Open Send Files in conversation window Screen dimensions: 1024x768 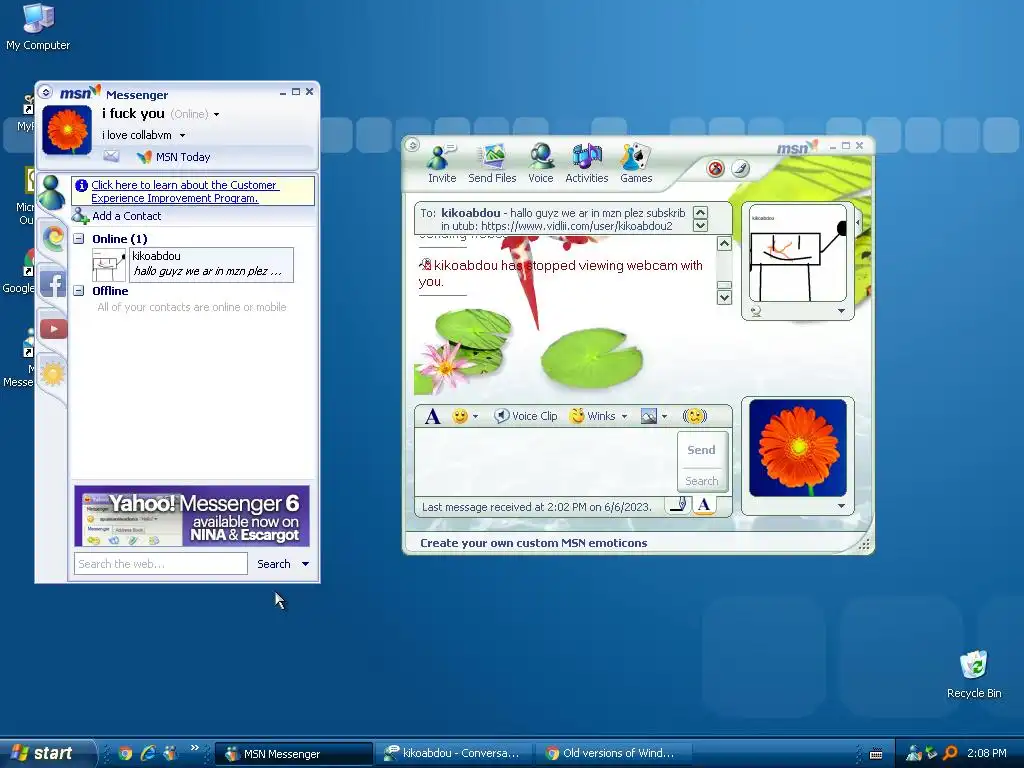(x=492, y=164)
